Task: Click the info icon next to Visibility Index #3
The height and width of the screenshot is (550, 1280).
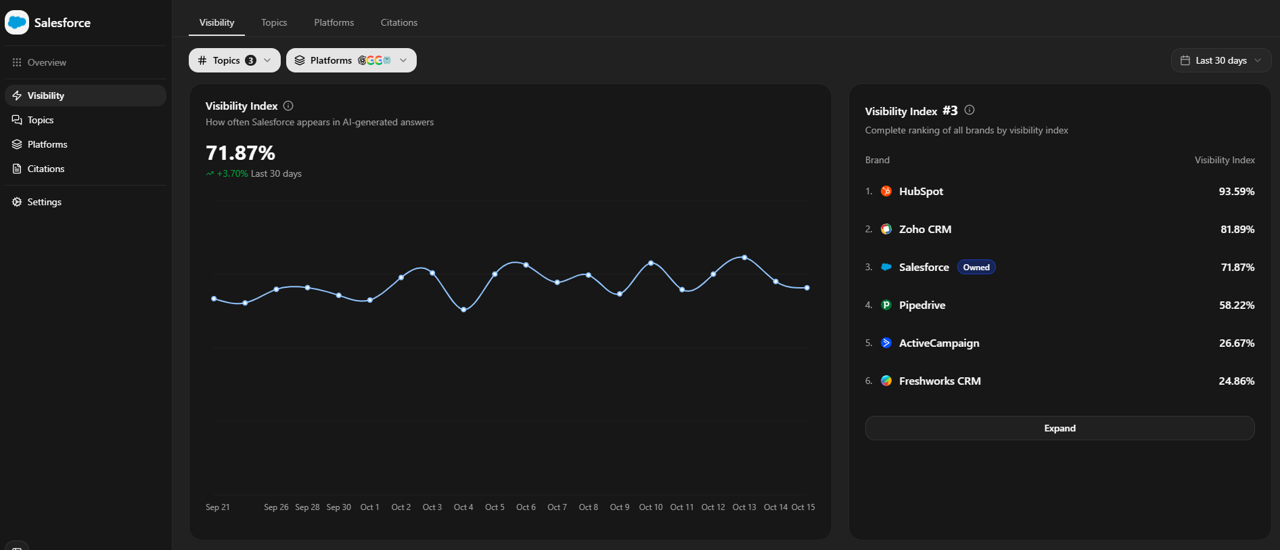Action: coord(969,111)
